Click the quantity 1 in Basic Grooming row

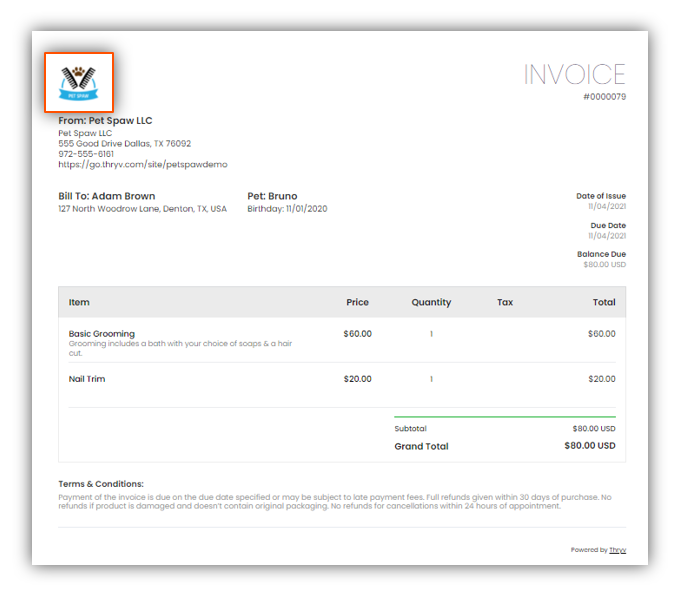pos(431,334)
